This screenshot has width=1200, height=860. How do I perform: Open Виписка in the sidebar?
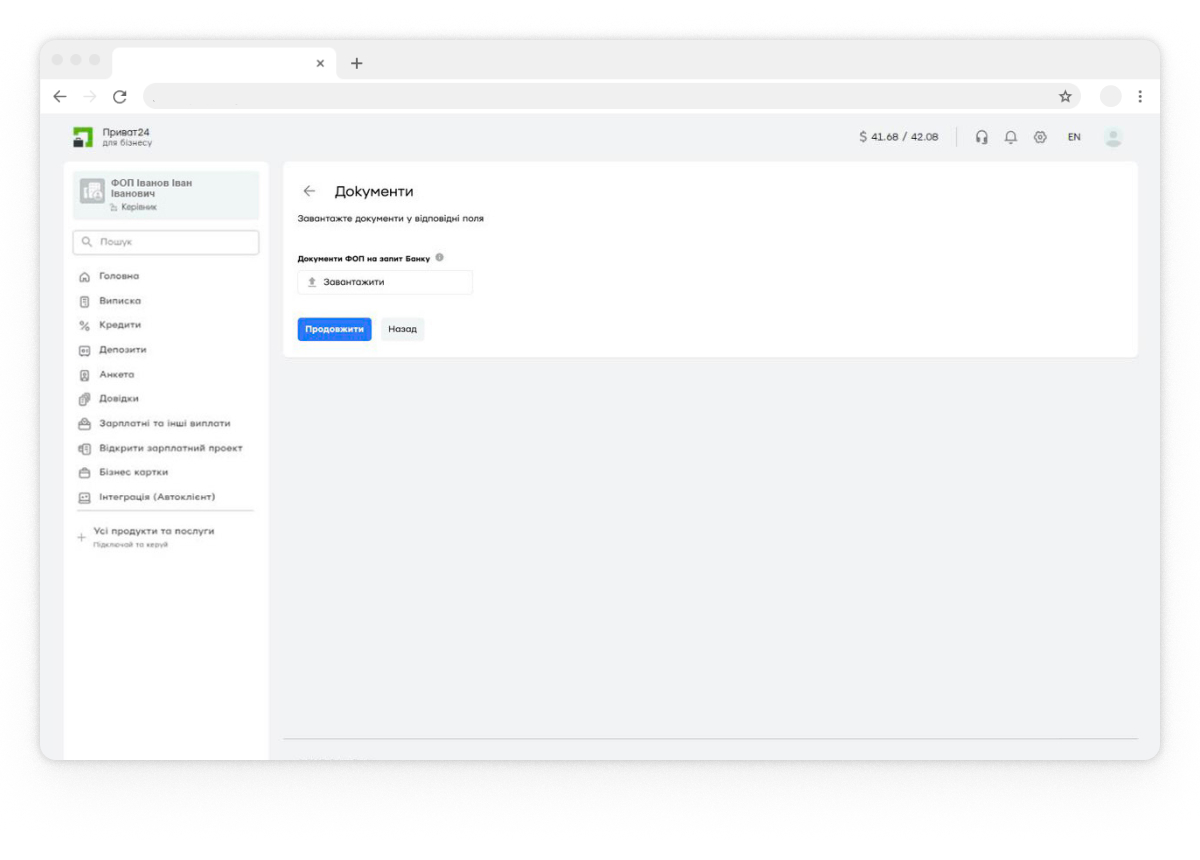tap(119, 301)
